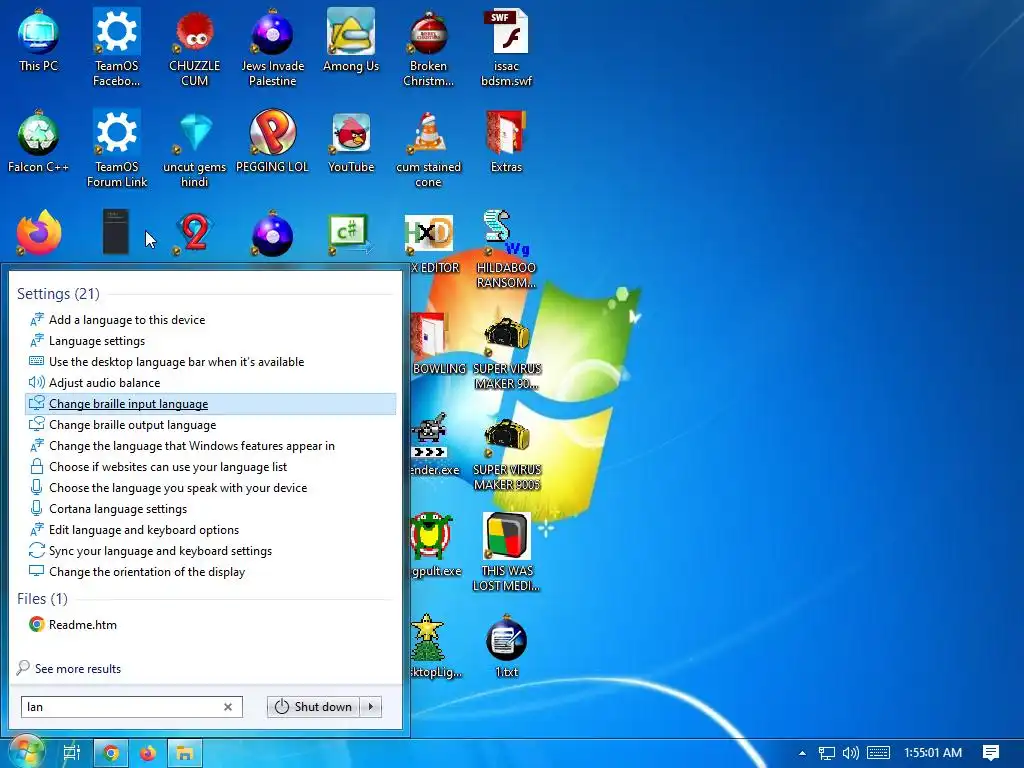Open Task View in taskbar
1024x768 pixels.
tap(71, 753)
